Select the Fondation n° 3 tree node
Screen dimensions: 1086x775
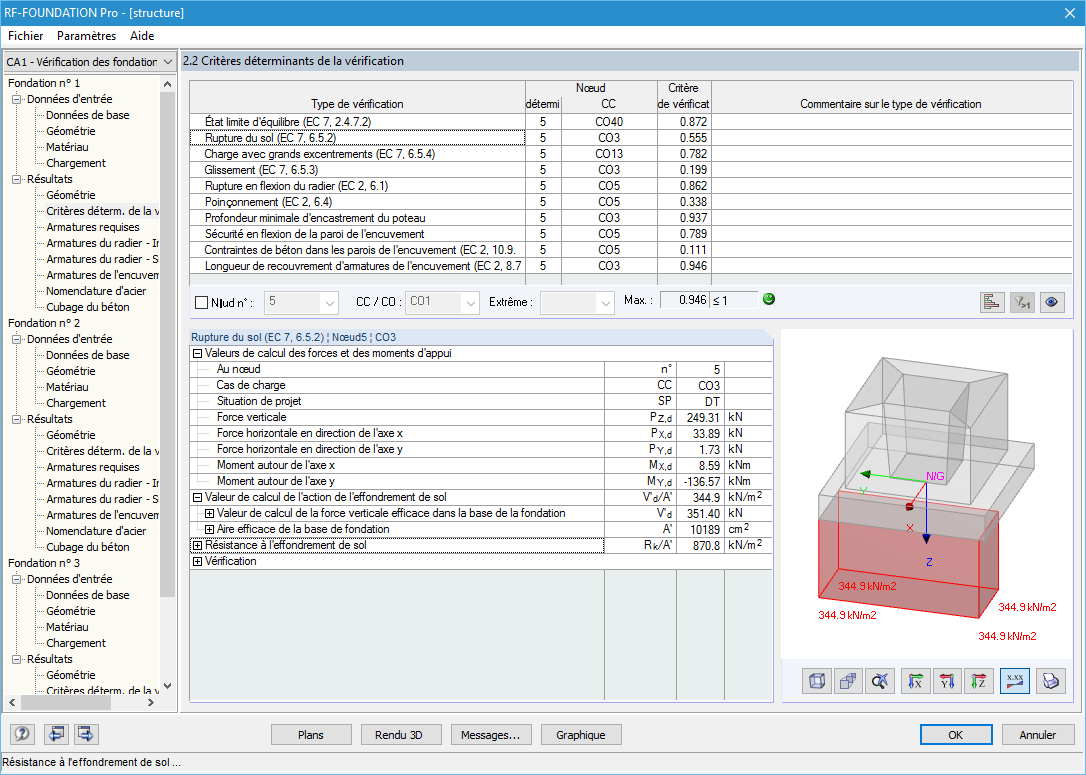click(44, 563)
